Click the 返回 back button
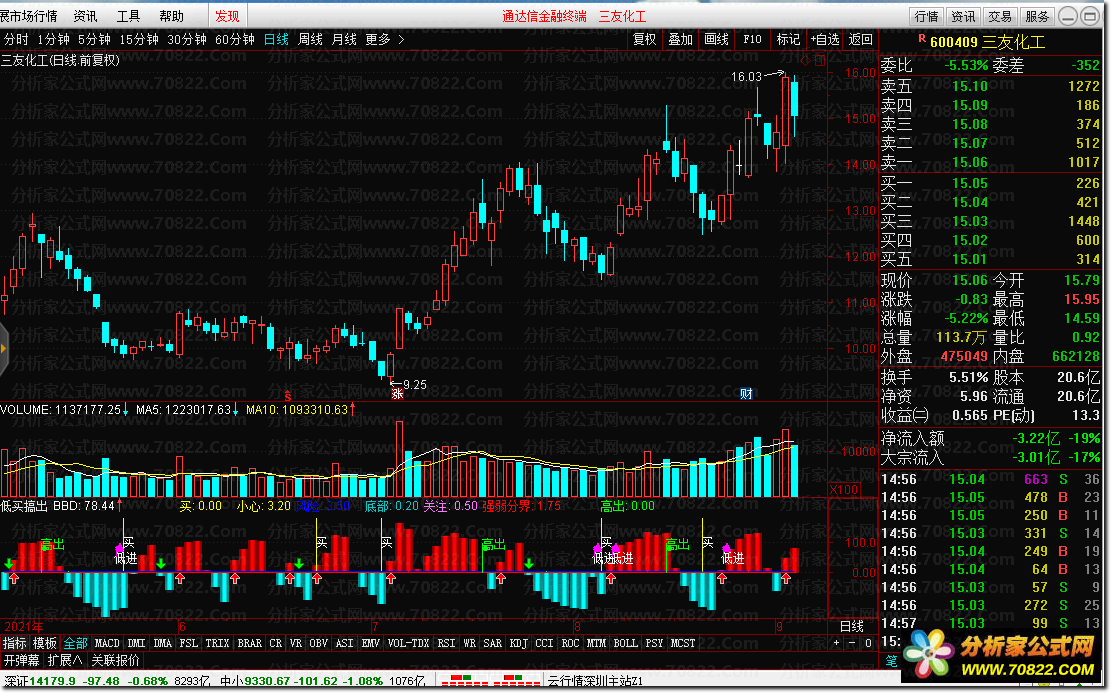1113x694 pixels. pyautogui.click(x=860, y=40)
